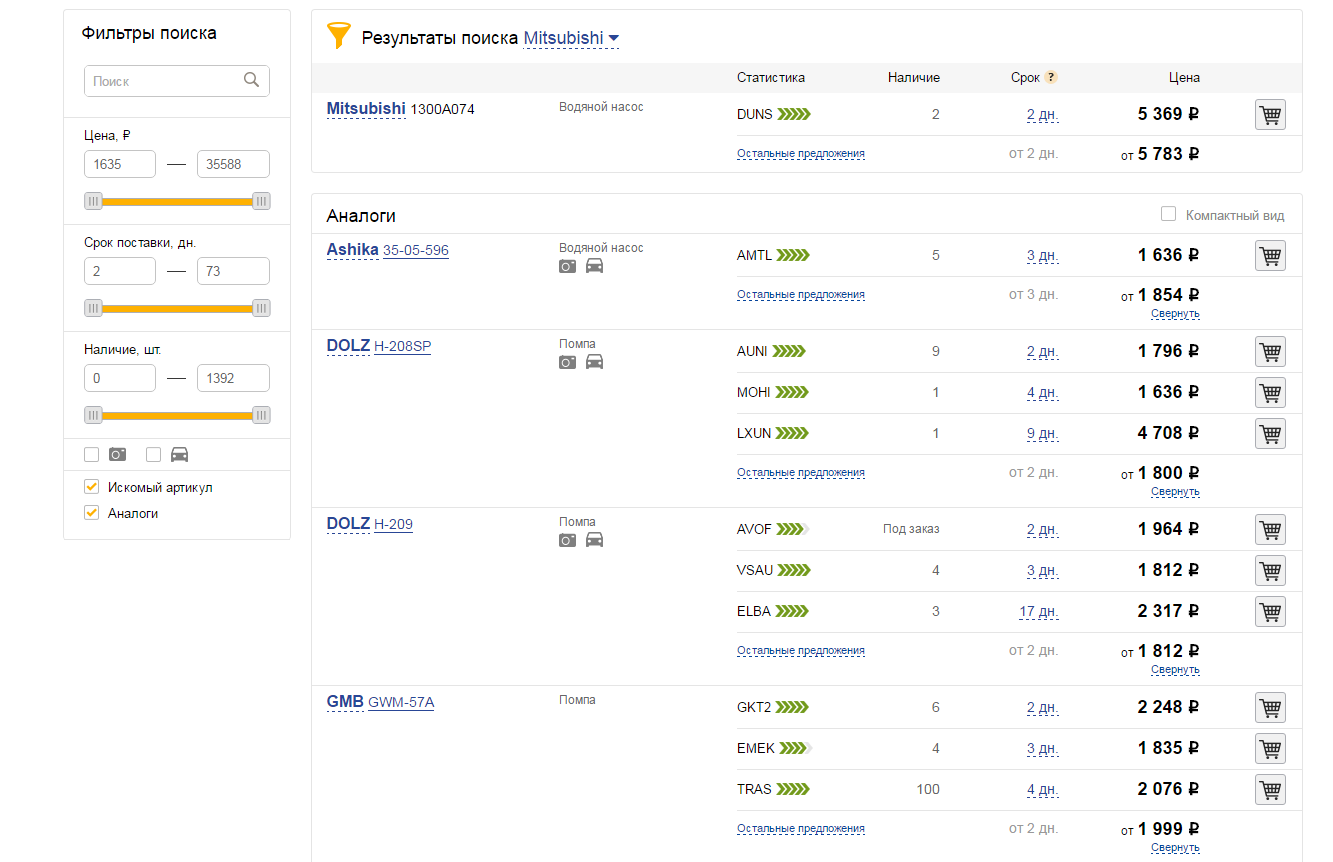Add LXUN 4 708 ₽ offer to cart

[1270, 434]
